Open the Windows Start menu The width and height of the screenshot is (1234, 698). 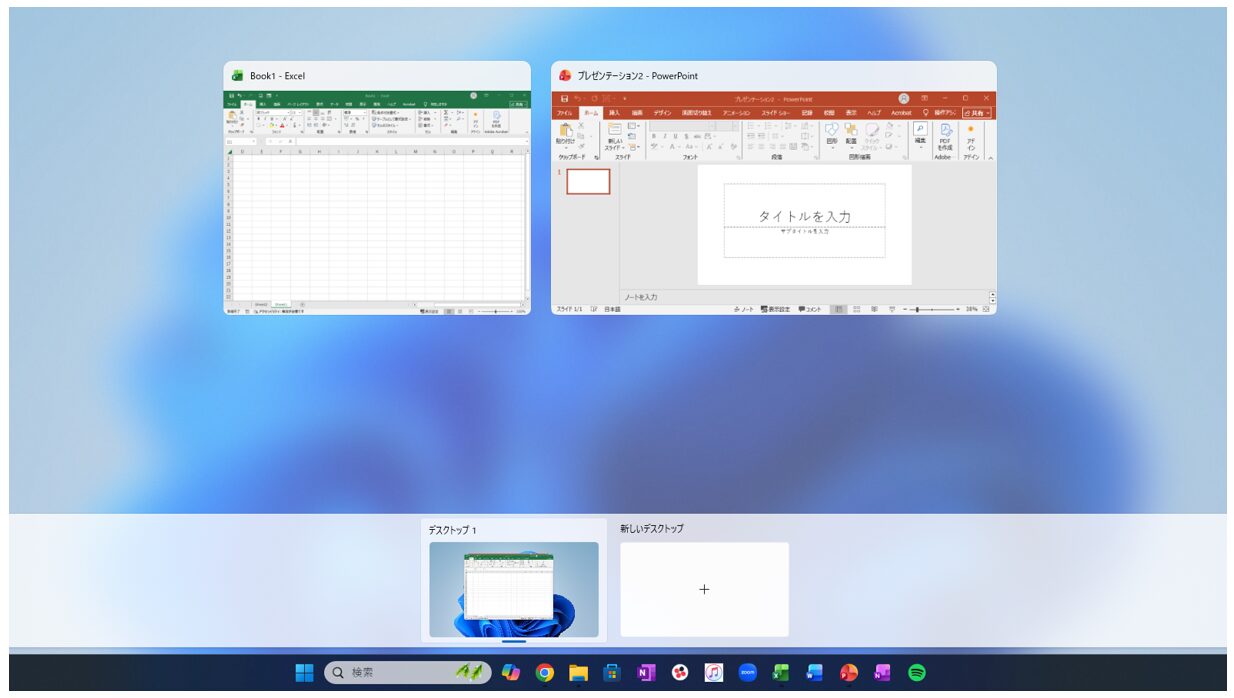coord(304,673)
